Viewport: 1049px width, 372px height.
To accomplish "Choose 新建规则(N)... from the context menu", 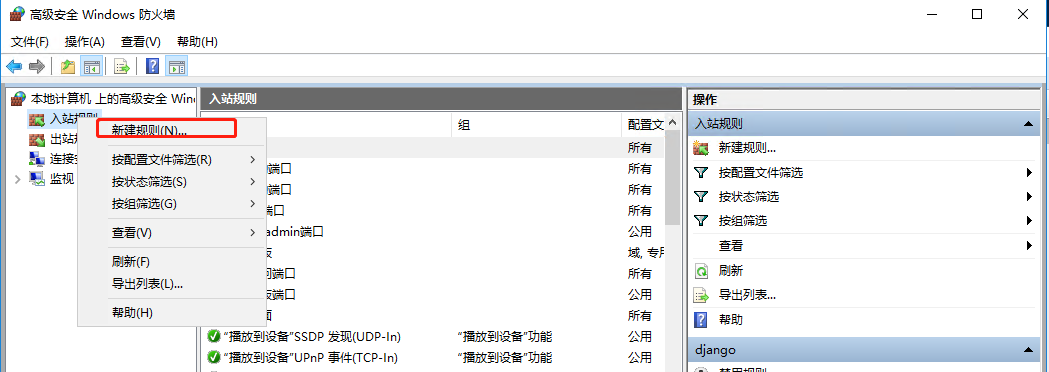I will pyautogui.click(x=172, y=129).
